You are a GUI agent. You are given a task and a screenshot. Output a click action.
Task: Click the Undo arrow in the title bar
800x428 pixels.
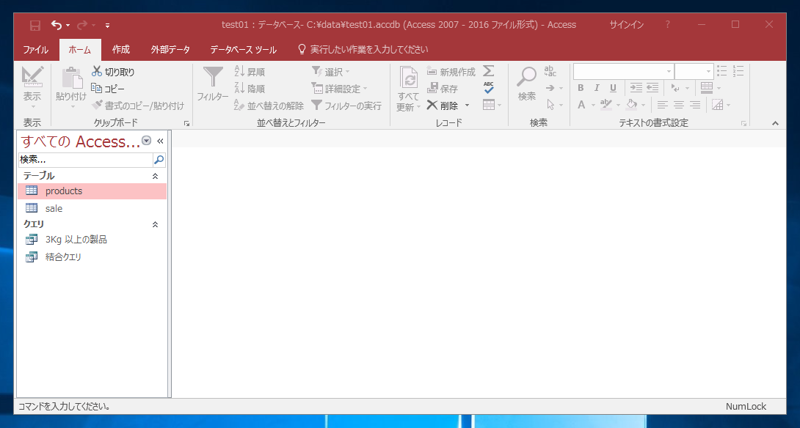point(56,25)
